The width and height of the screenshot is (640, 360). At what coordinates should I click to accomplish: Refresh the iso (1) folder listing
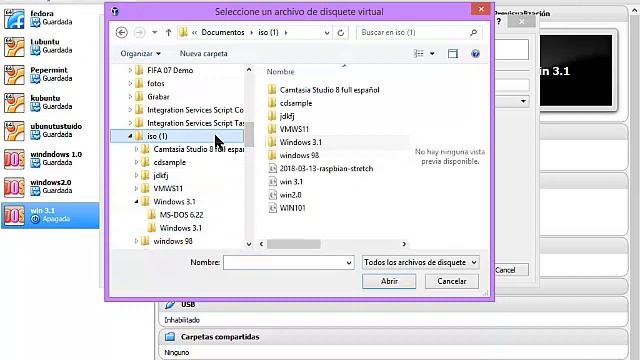click(x=341, y=32)
